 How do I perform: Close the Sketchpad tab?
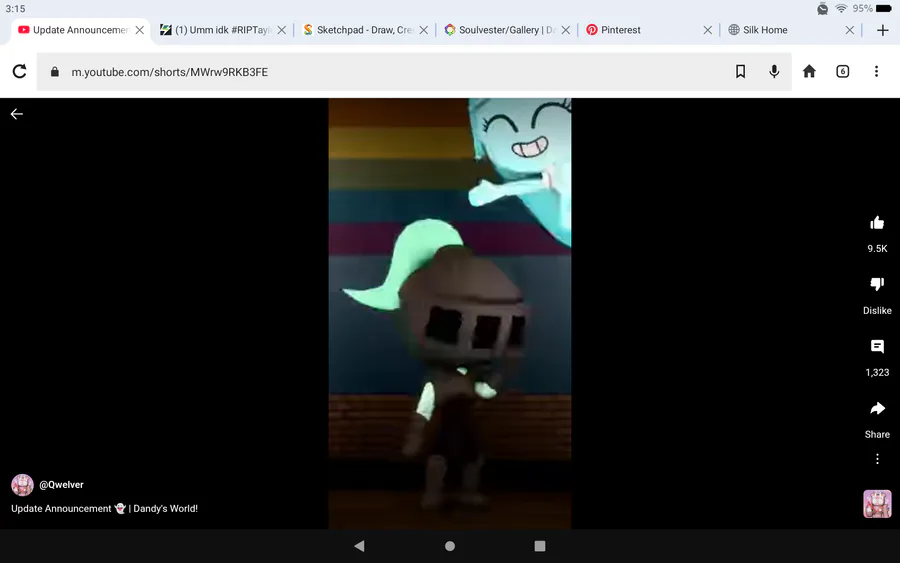[424, 30]
